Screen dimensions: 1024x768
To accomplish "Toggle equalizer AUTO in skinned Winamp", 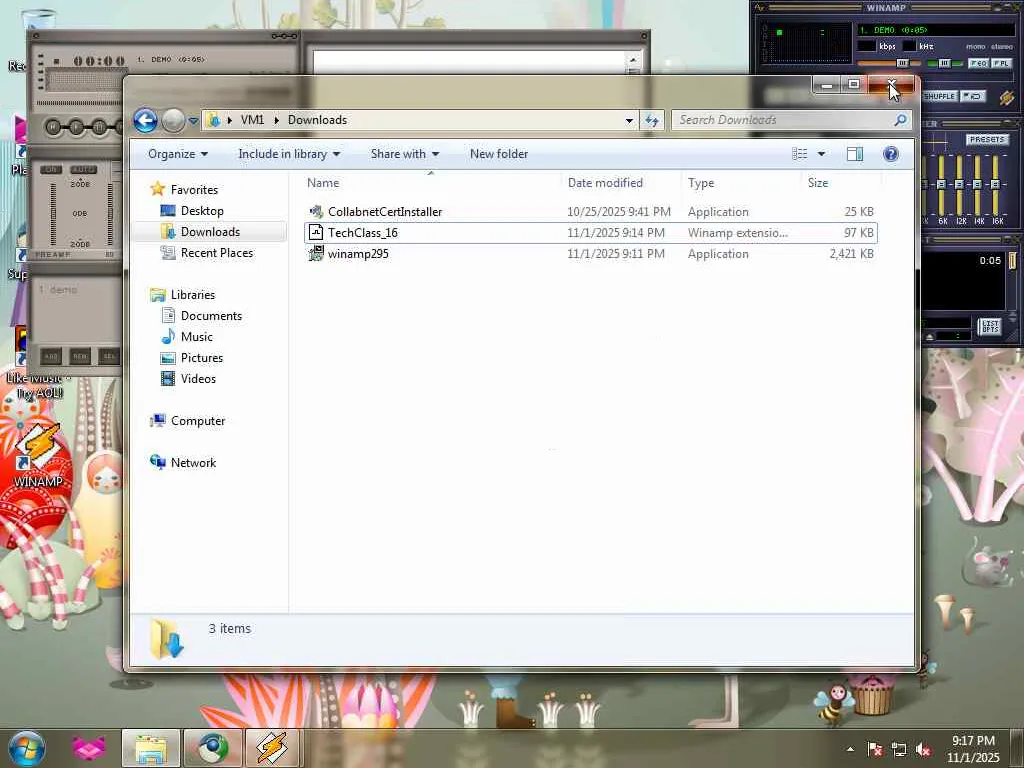I will click(x=84, y=170).
